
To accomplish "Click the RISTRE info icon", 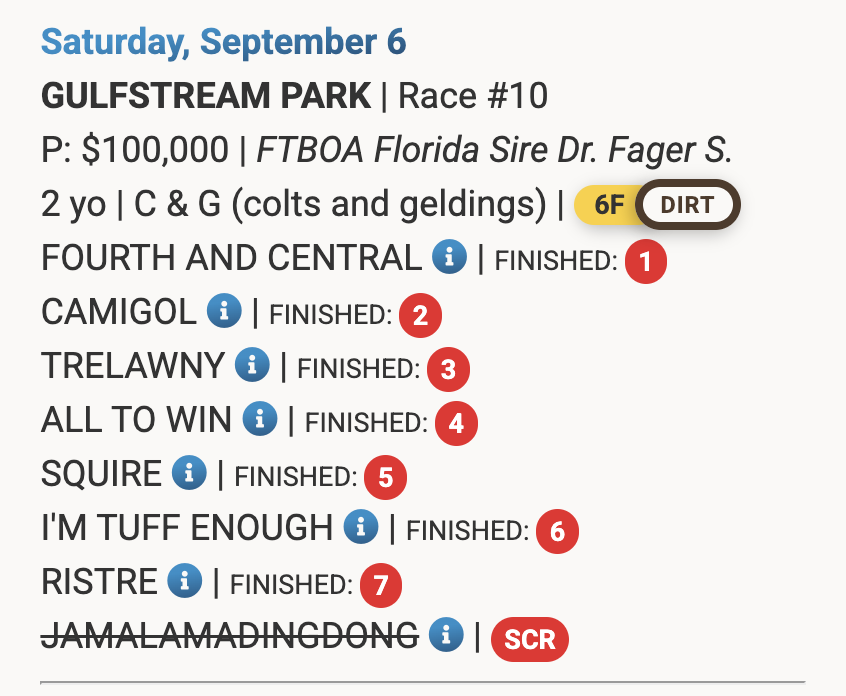I will 185,582.
